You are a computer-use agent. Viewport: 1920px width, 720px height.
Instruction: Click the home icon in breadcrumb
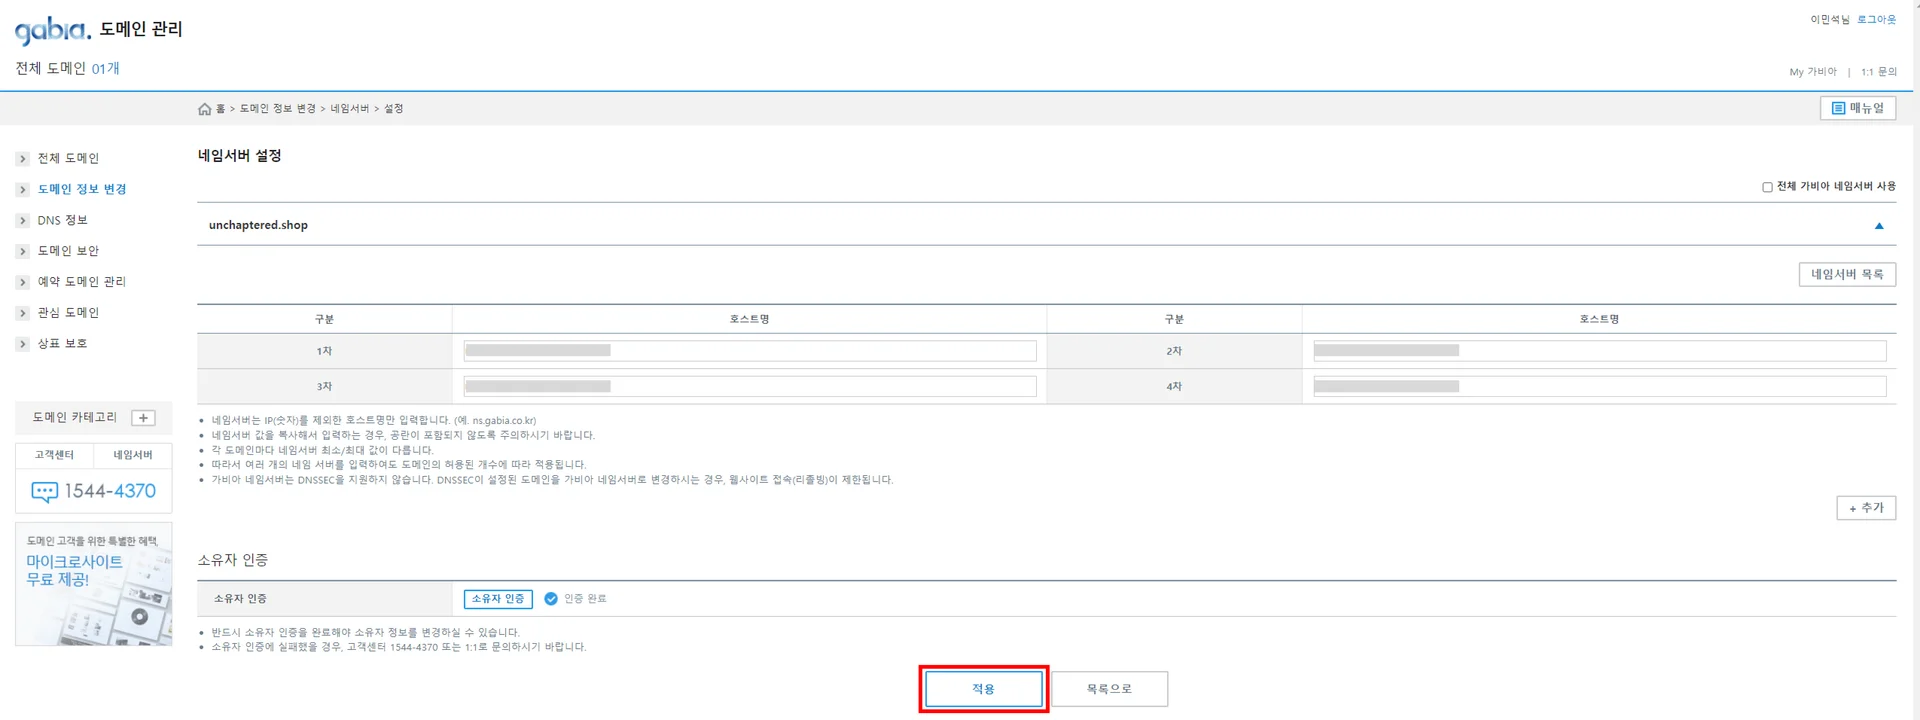pos(204,109)
